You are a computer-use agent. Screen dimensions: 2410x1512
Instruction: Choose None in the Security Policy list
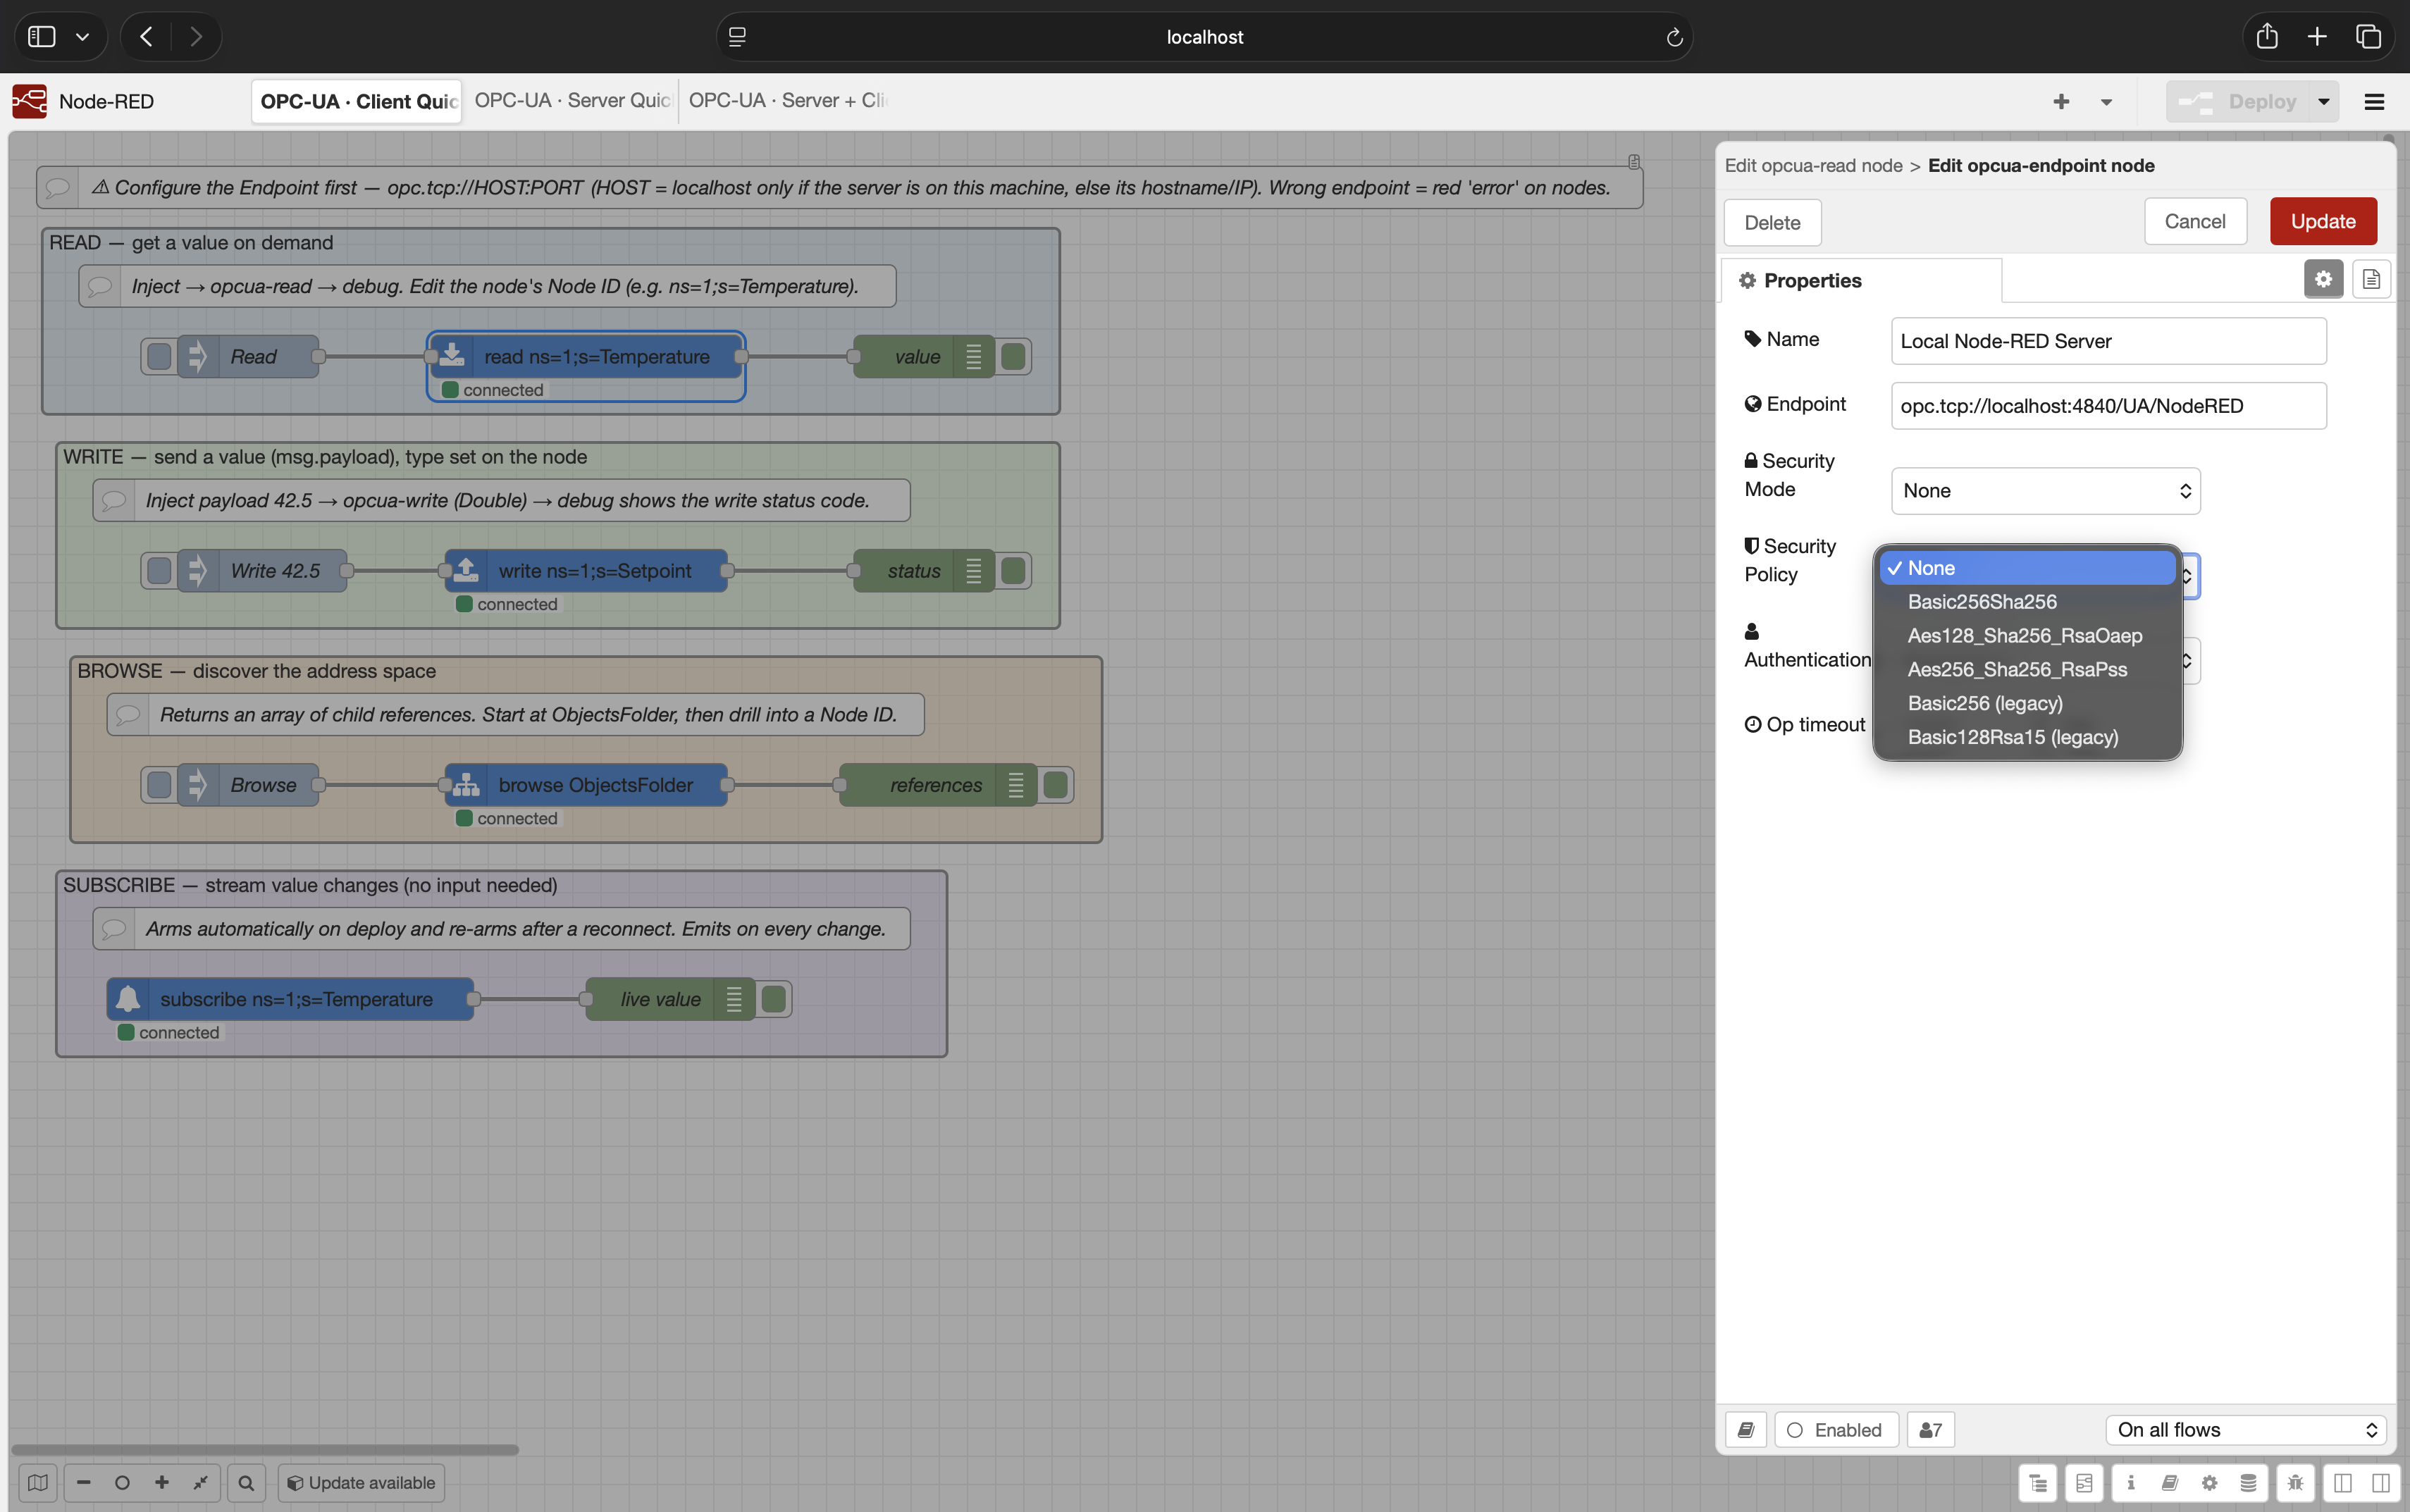tap(2028, 568)
